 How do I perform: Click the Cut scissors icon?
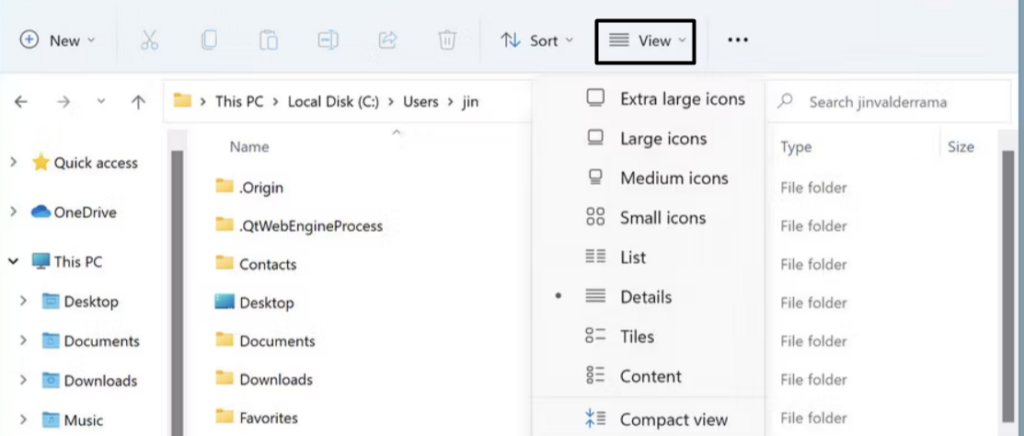coord(149,40)
